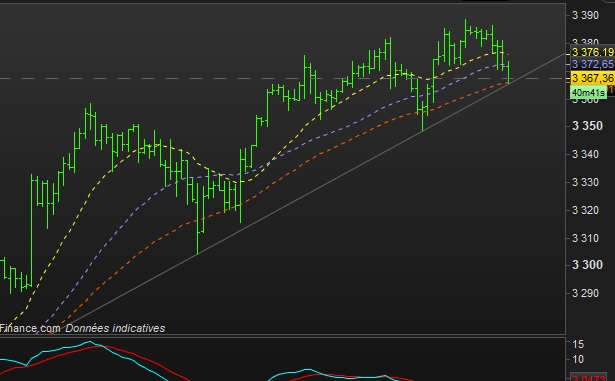Click the Données indicatives notice text
The height and width of the screenshot is (381, 615).
coord(115,328)
